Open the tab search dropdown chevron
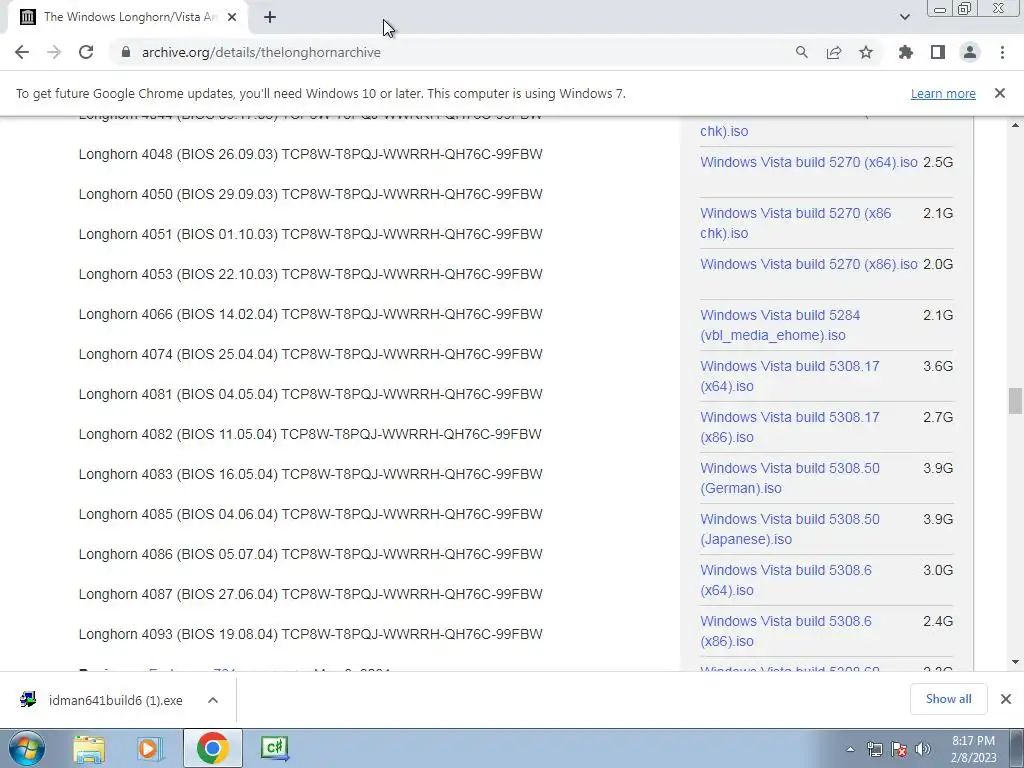 (904, 17)
